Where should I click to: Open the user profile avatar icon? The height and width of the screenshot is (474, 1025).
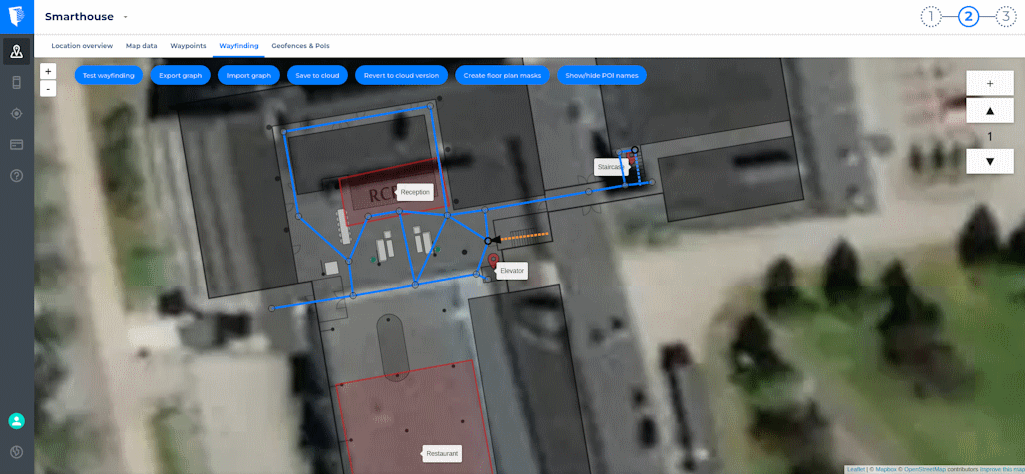coord(16,421)
